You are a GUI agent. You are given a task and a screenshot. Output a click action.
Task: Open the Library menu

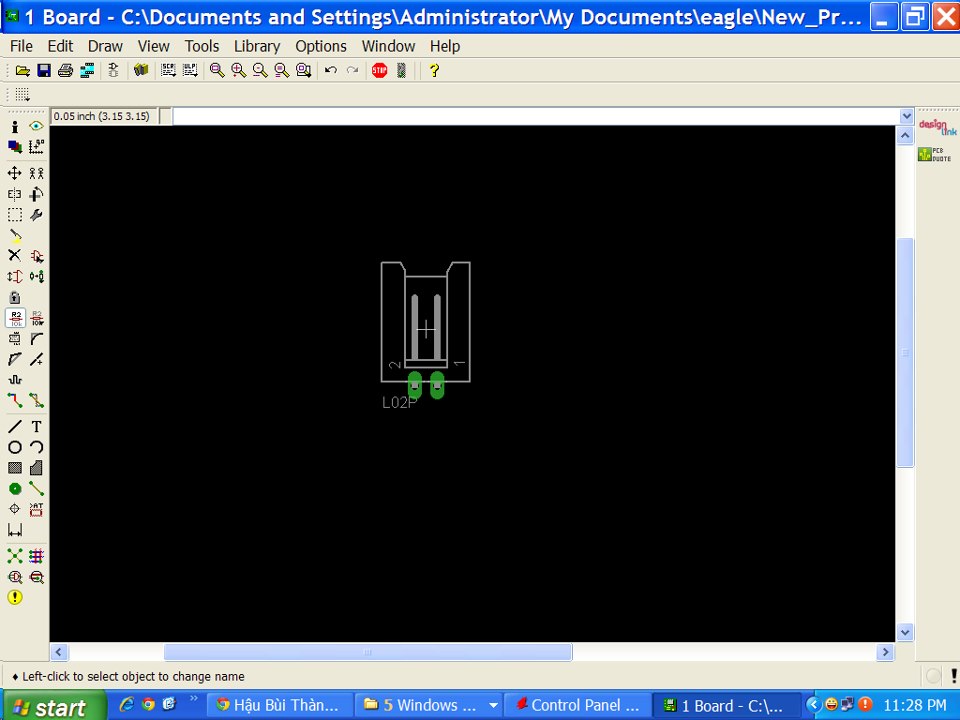tap(257, 46)
